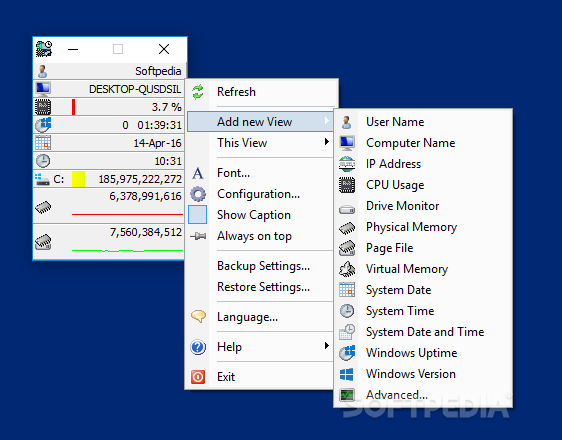Screen dimensions: 562x440
Task: Click the Windows Version logo icon
Action: 347,374
